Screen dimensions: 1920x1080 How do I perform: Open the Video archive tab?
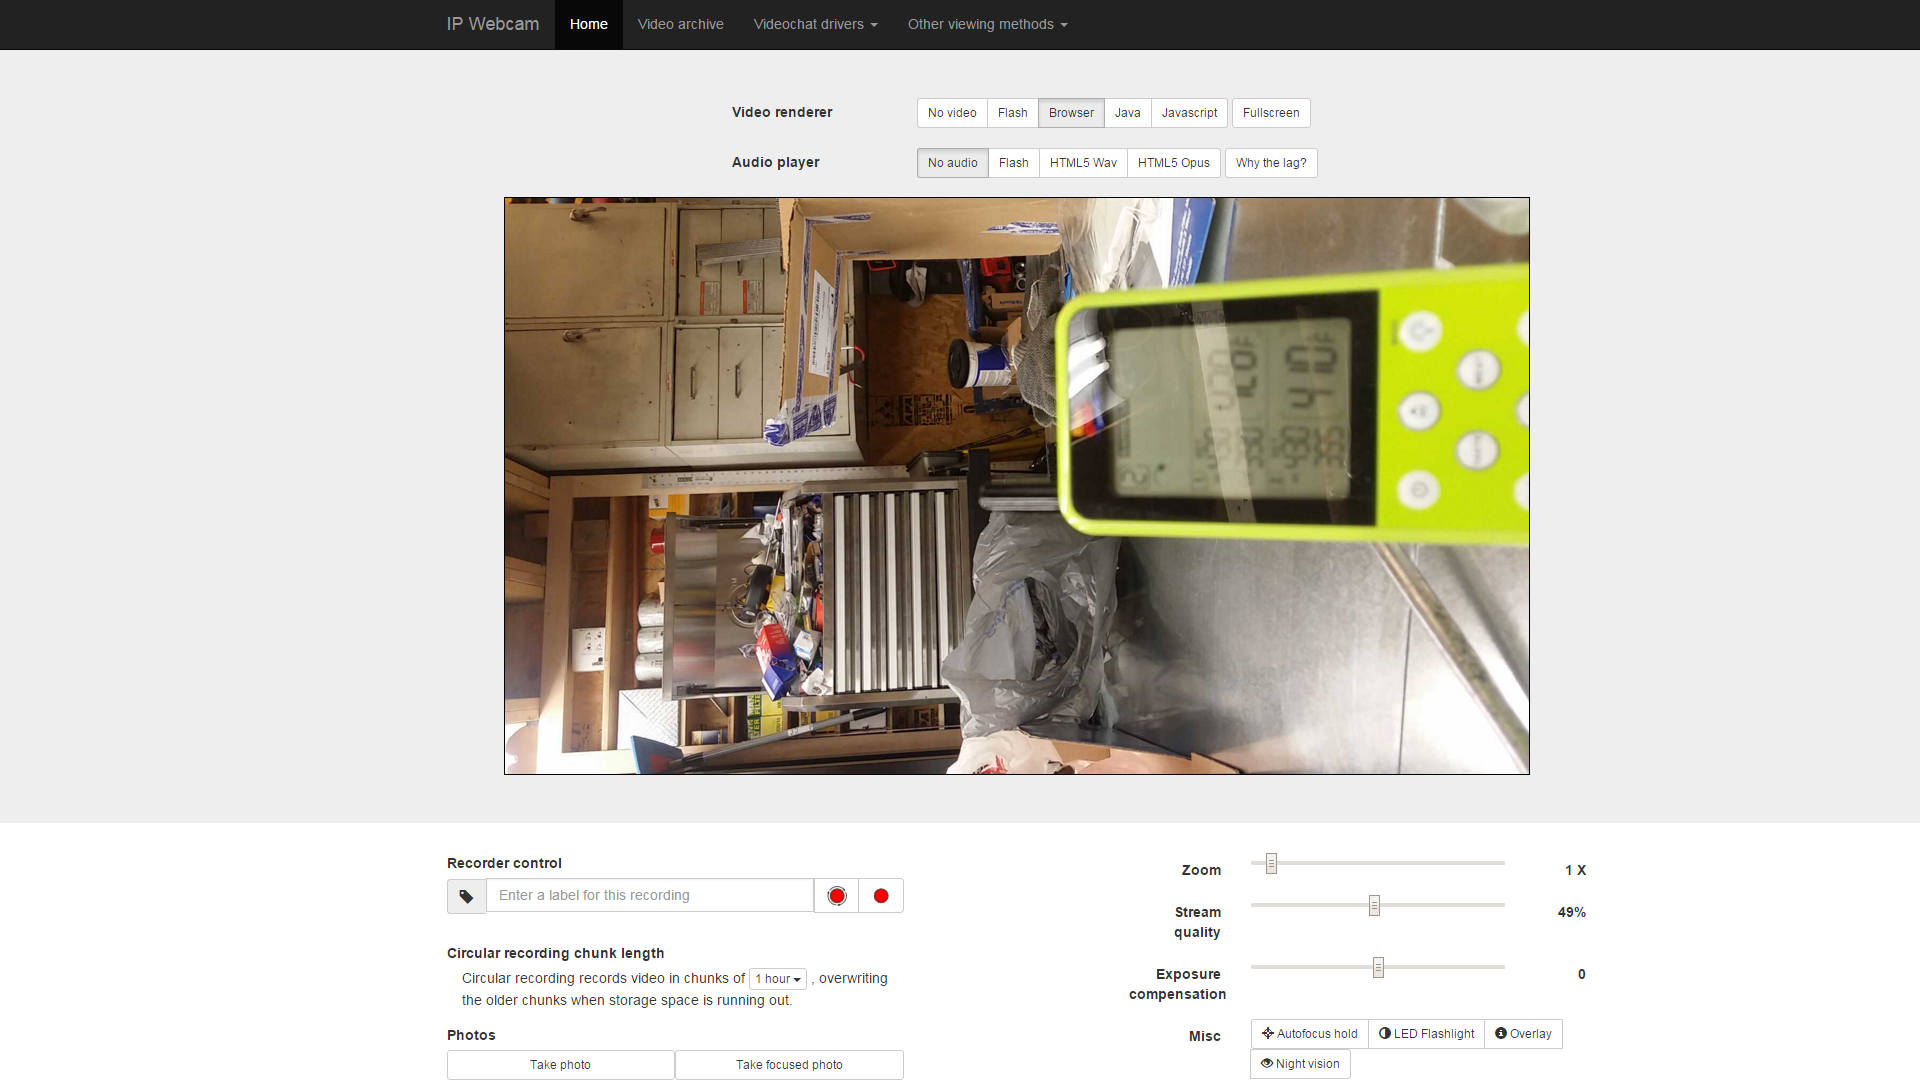(680, 24)
